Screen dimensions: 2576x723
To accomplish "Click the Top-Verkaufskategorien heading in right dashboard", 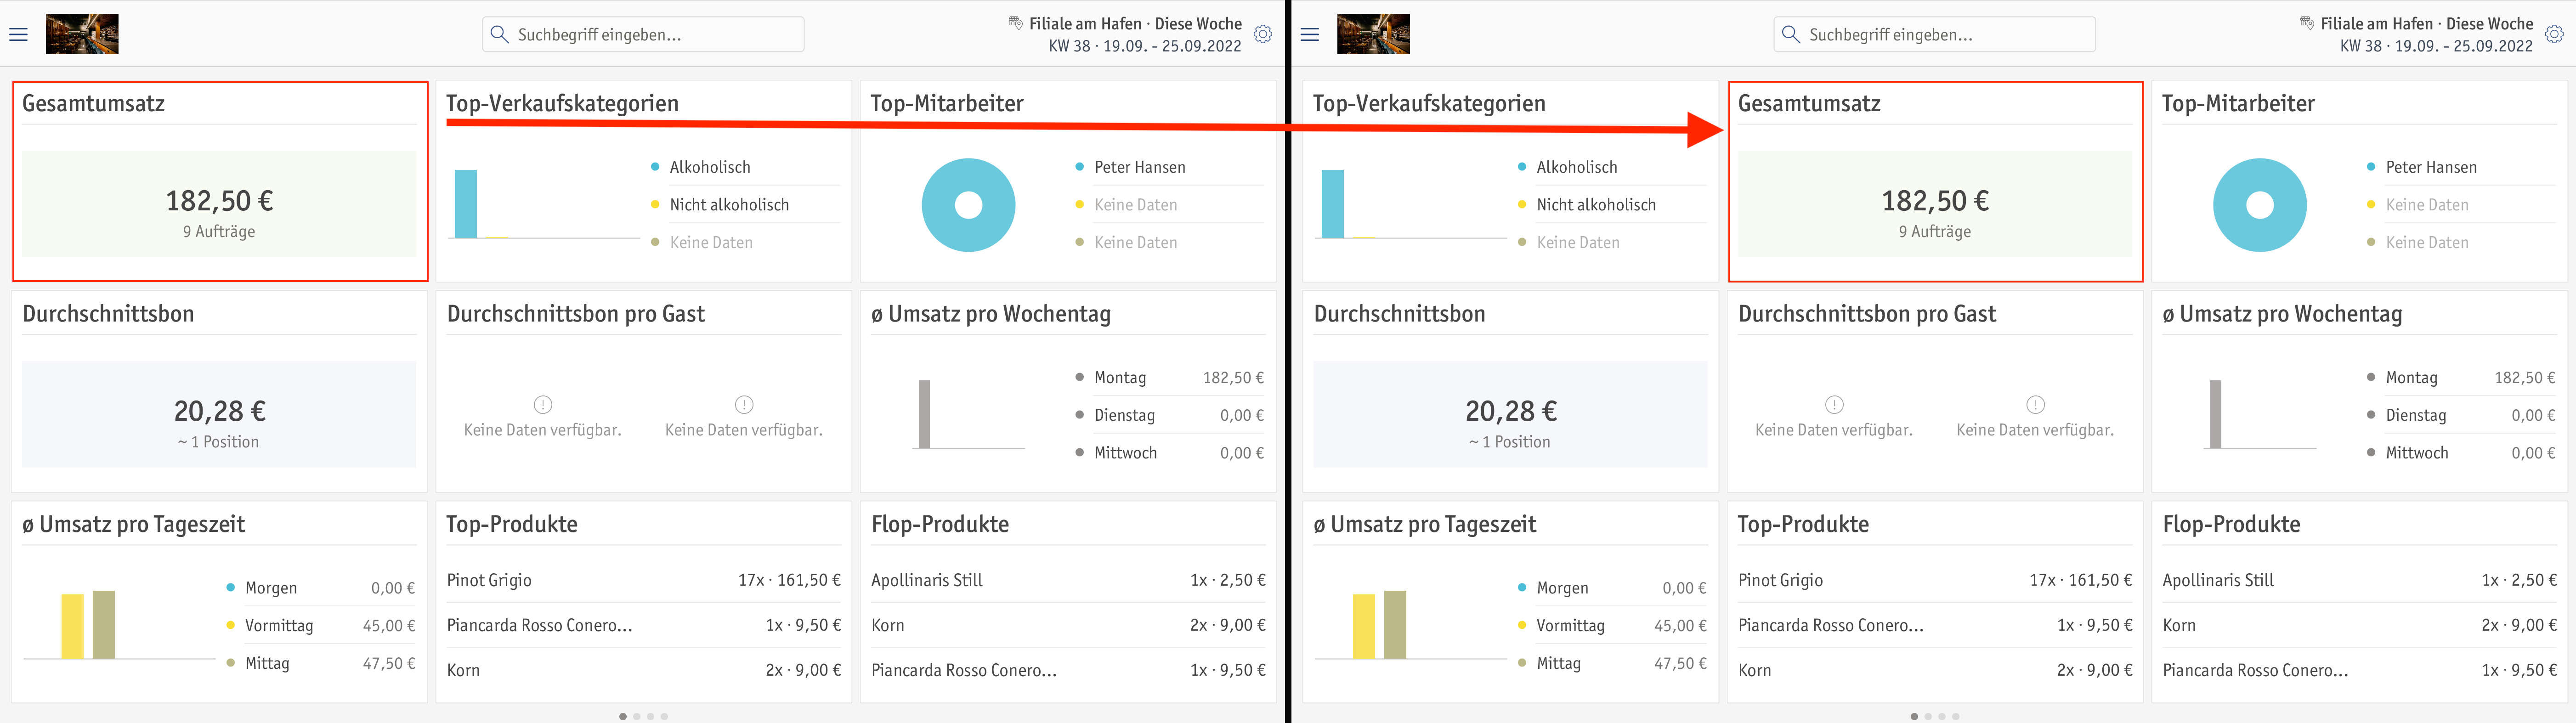I will point(1429,103).
